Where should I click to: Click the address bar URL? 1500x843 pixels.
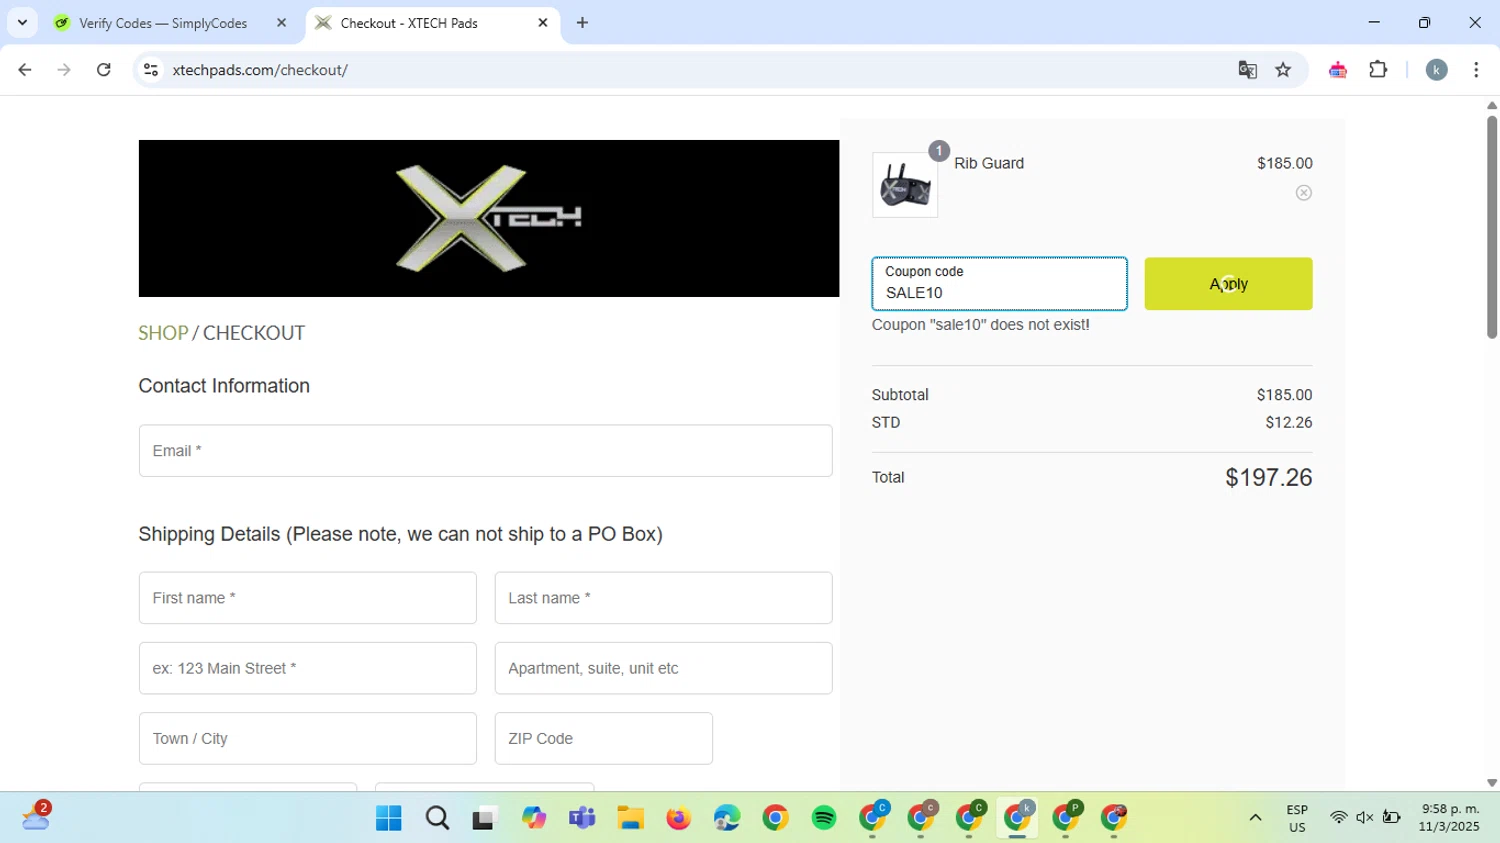(x=260, y=70)
